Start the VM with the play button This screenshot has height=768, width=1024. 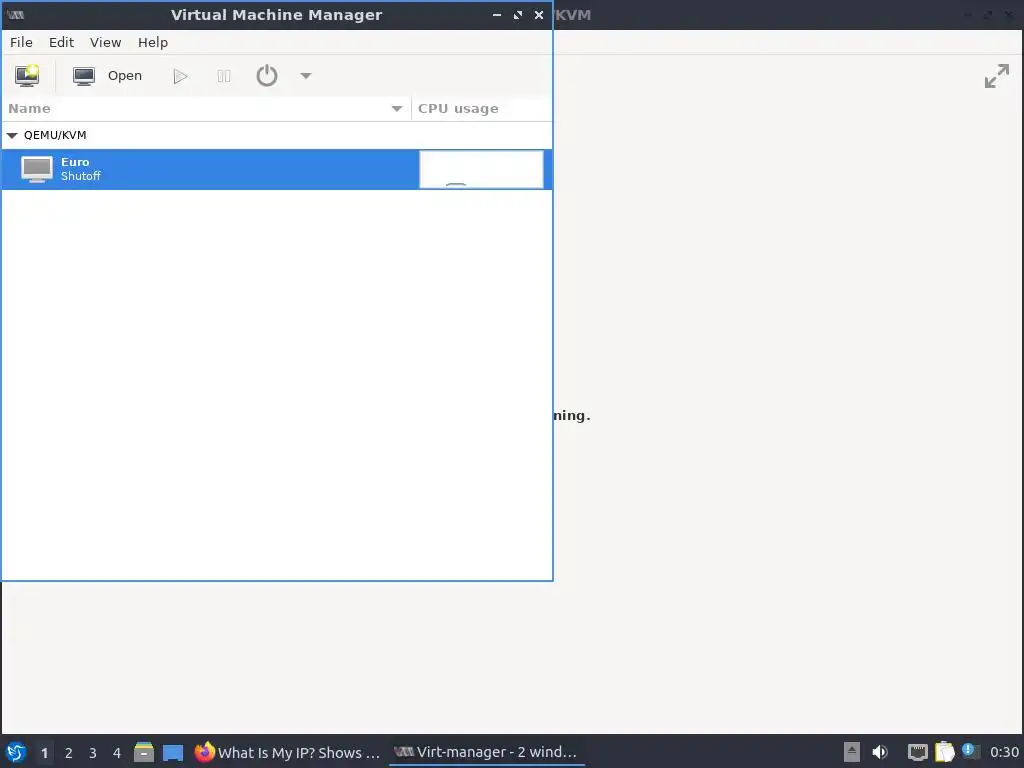180,76
